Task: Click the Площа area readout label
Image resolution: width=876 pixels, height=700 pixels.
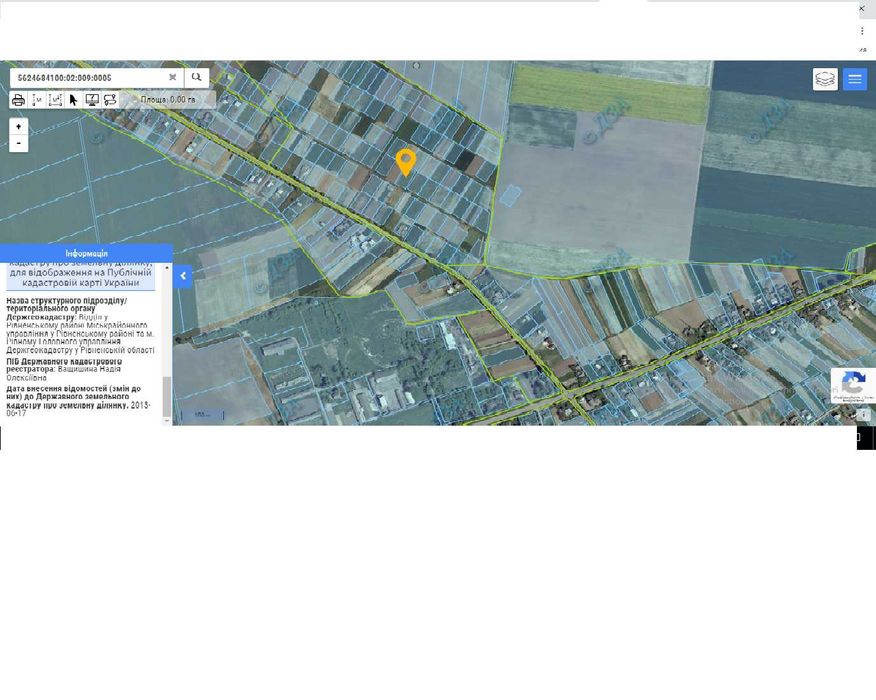Action: [168, 100]
